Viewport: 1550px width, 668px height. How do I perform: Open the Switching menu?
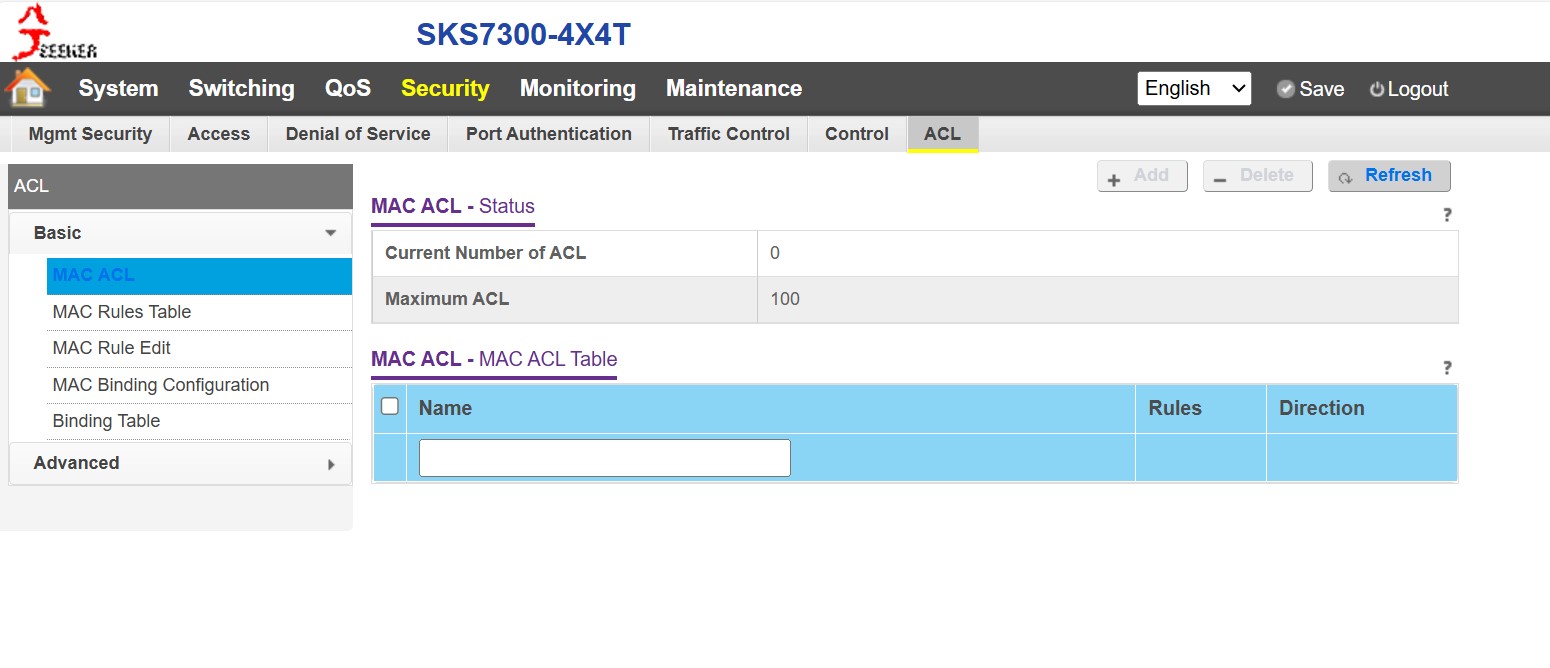point(241,88)
